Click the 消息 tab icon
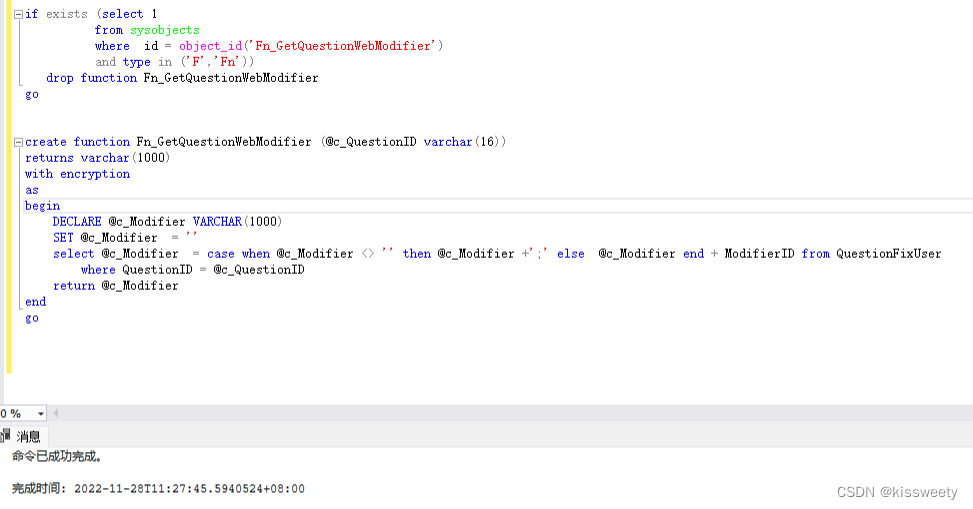 point(6,435)
